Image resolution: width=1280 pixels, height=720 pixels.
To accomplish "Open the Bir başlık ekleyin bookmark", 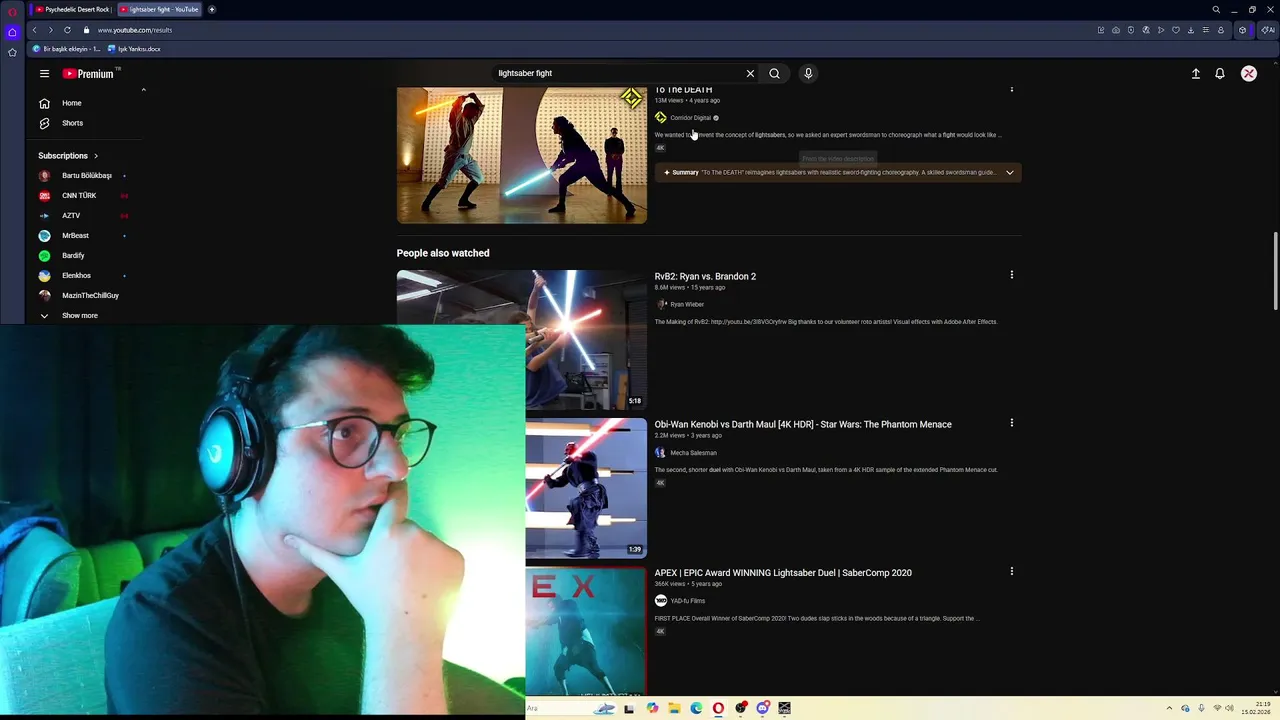I will click(66, 49).
